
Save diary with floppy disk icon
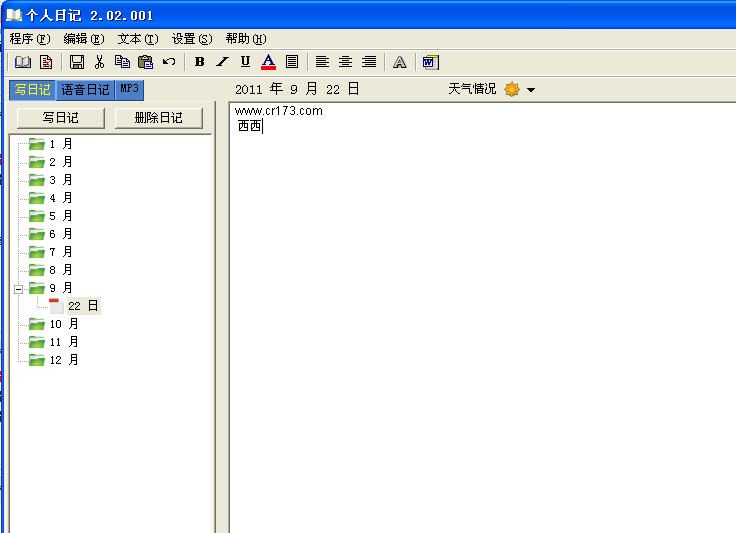pyautogui.click(x=77, y=62)
